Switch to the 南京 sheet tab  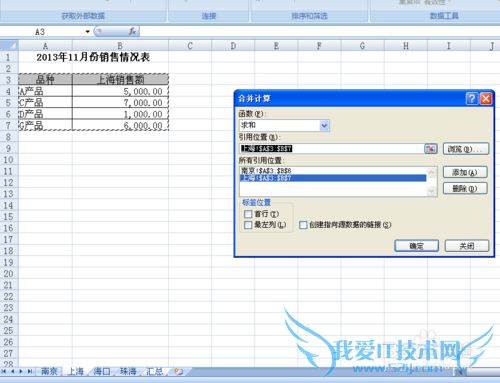49,371
